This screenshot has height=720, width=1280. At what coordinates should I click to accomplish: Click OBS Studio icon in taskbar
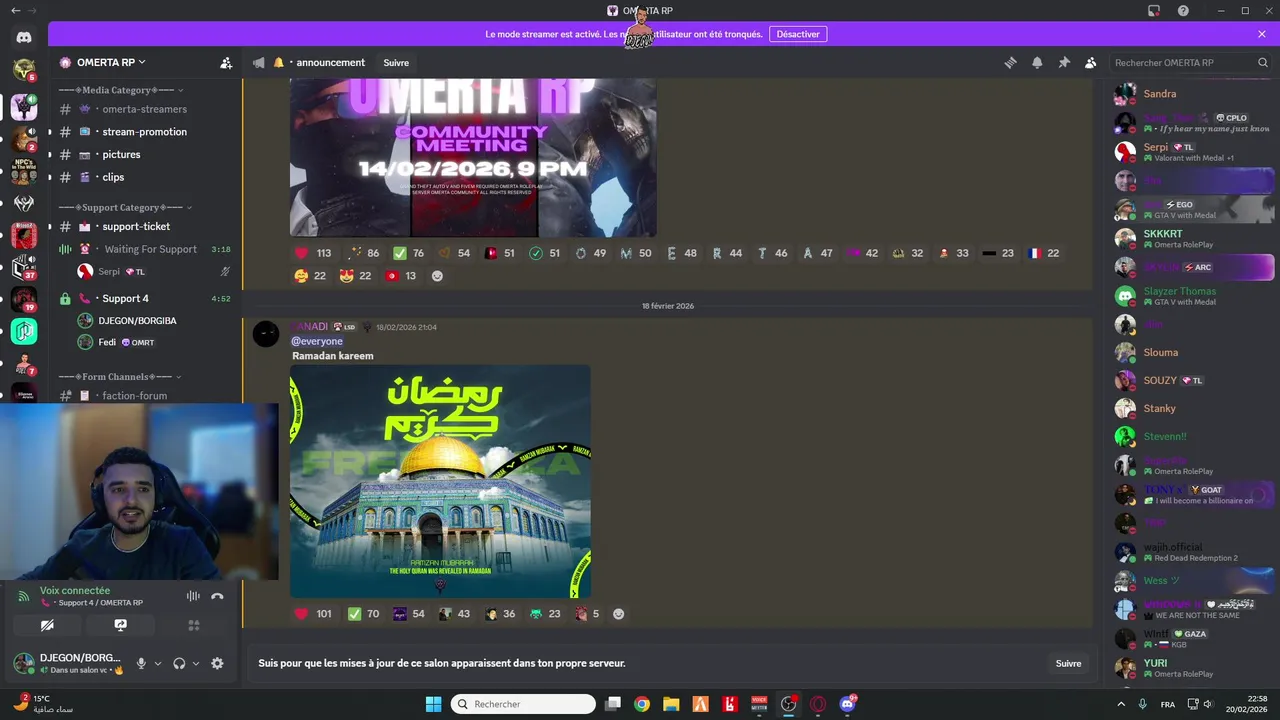(x=789, y=704)
